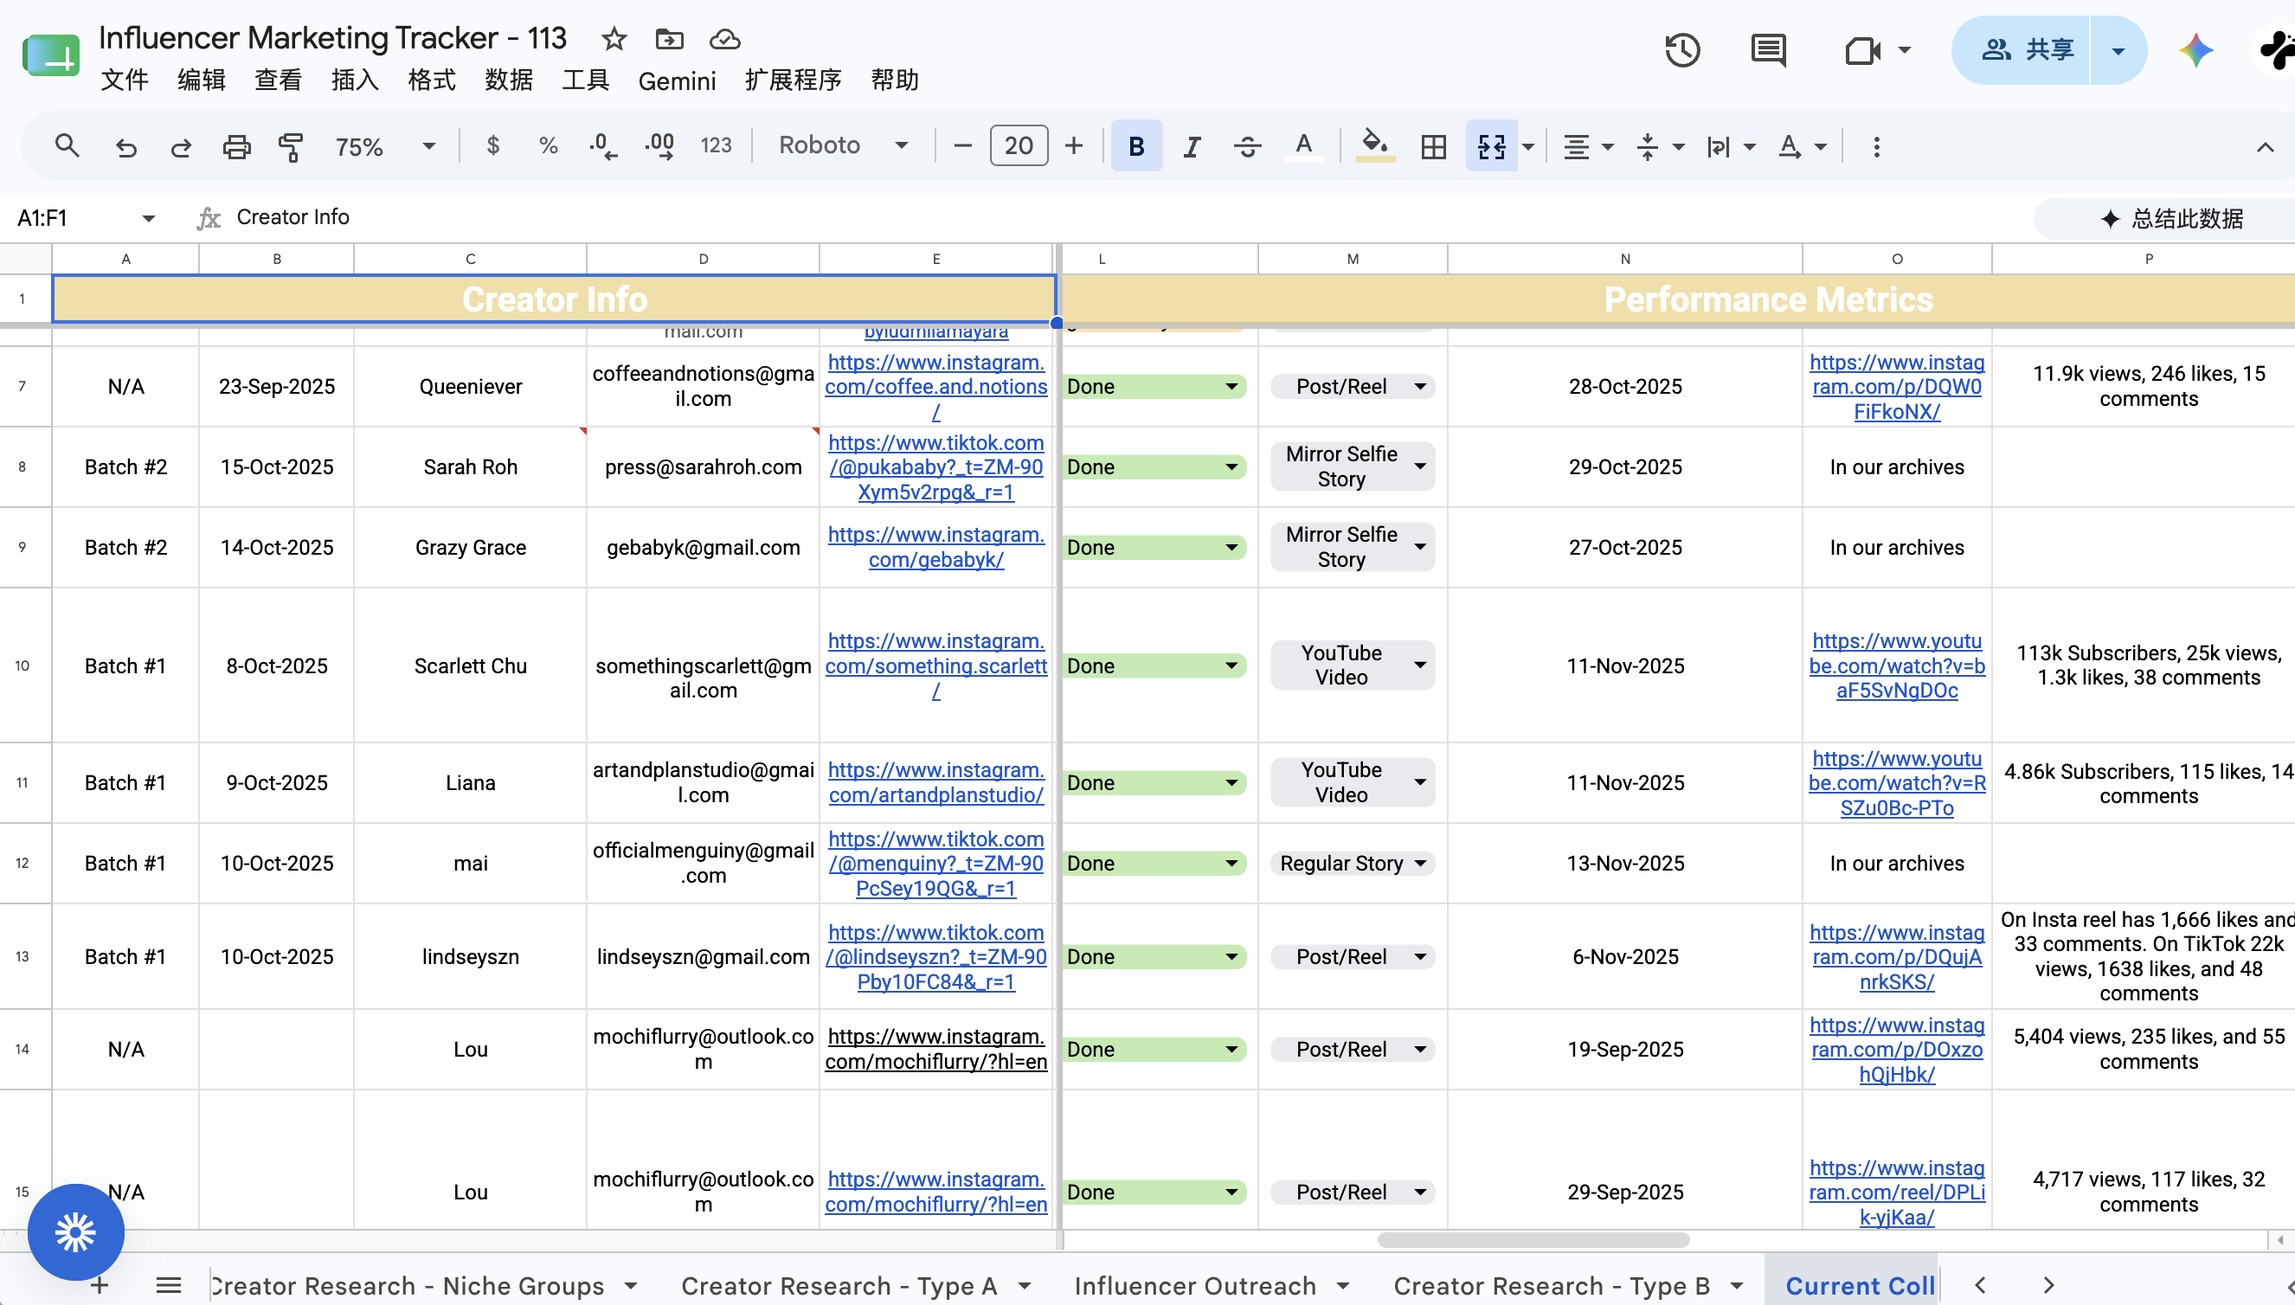The height and width of the screenshot is (1305, 2295).
Task: Open the 数据 menu
Action: (x=508, y=80)
